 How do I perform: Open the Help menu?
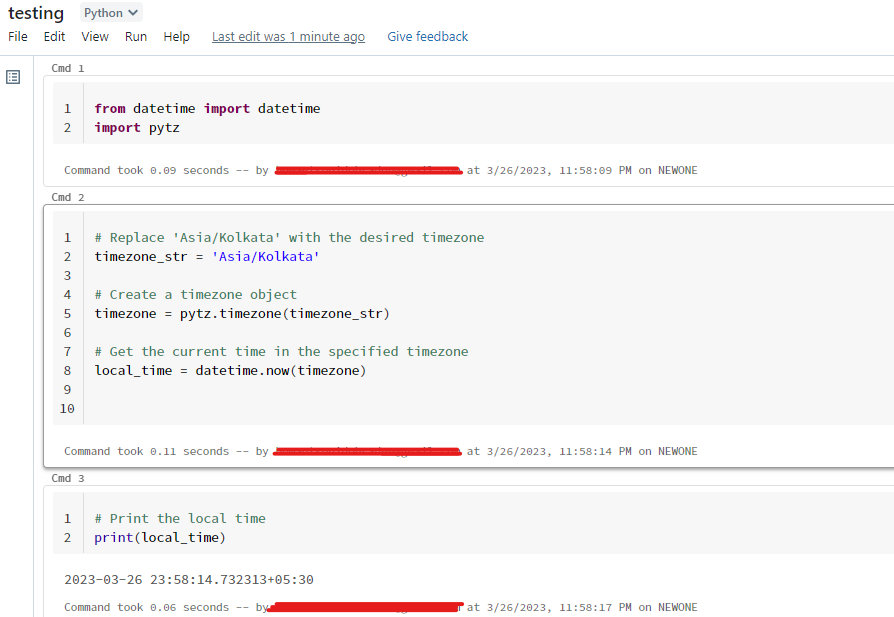[176, 37]
